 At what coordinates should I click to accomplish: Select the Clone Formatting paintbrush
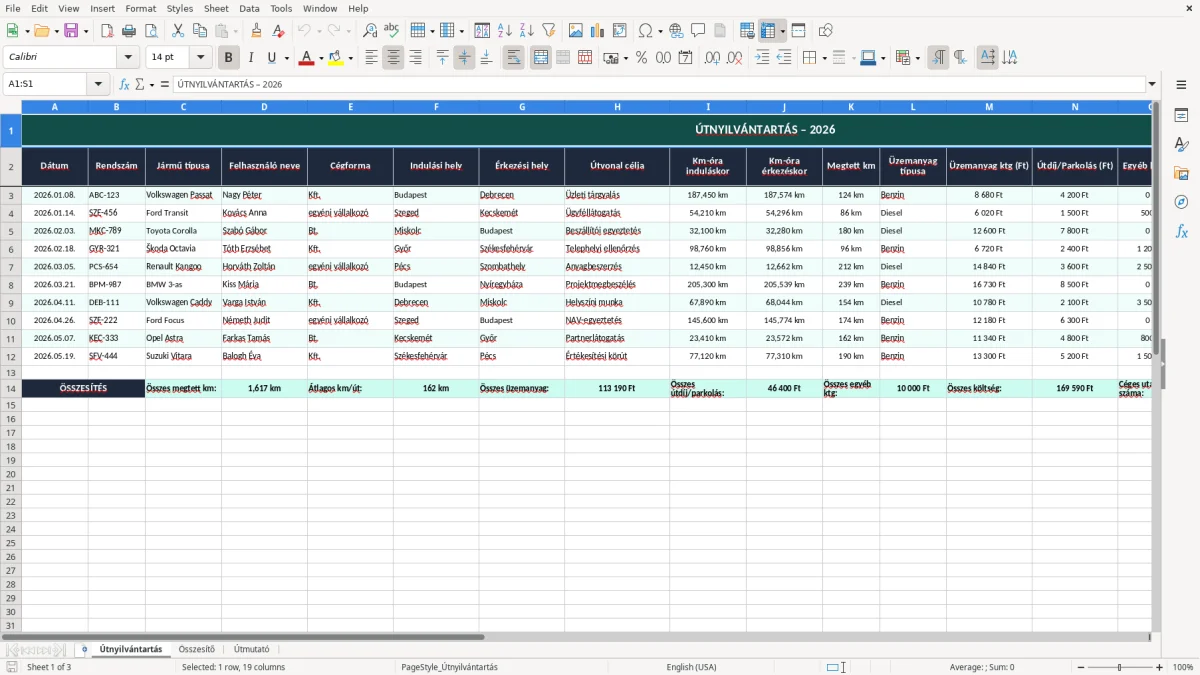pyautogui.click(x=256, y=31)
